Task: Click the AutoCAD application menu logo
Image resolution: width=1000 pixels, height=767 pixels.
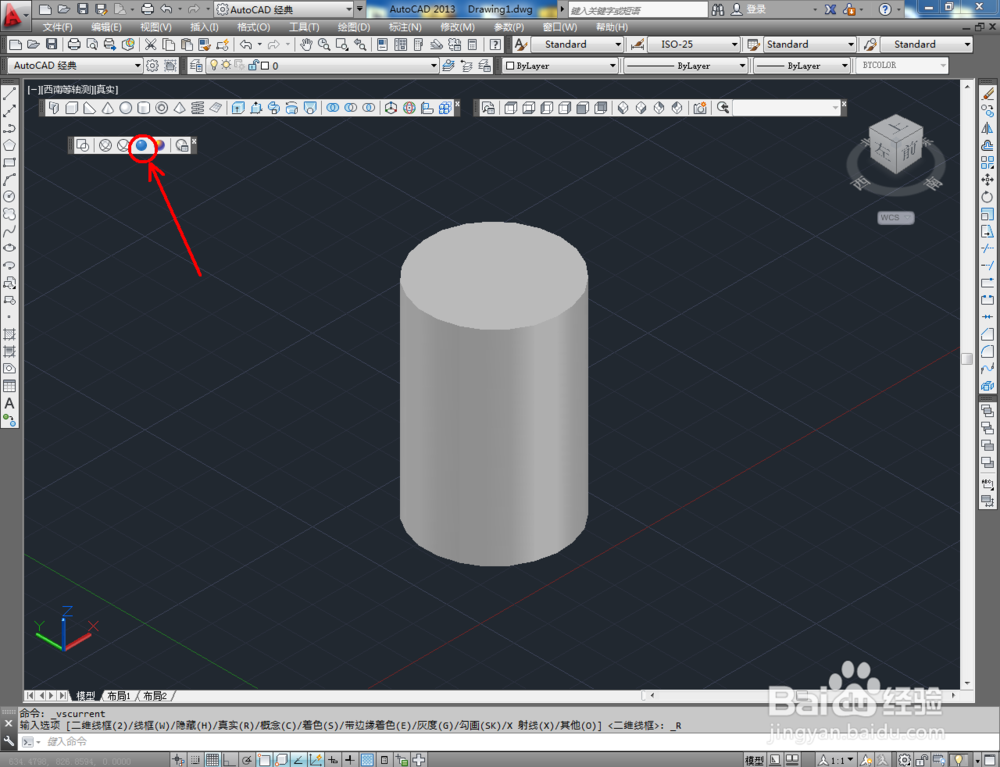Action: [13, 14]
